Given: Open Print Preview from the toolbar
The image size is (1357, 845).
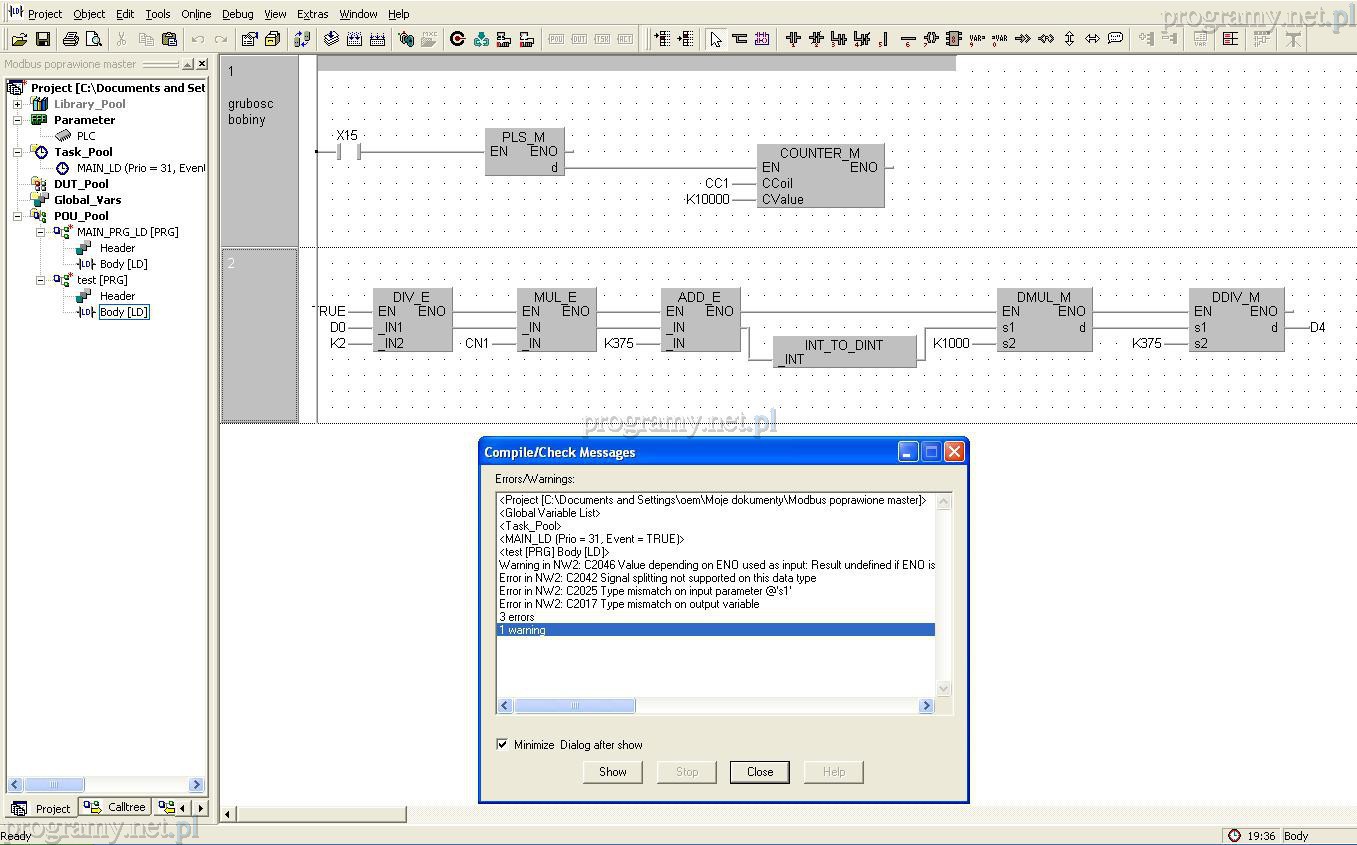Looking at the screenshot, I should [x=94, y=39].
